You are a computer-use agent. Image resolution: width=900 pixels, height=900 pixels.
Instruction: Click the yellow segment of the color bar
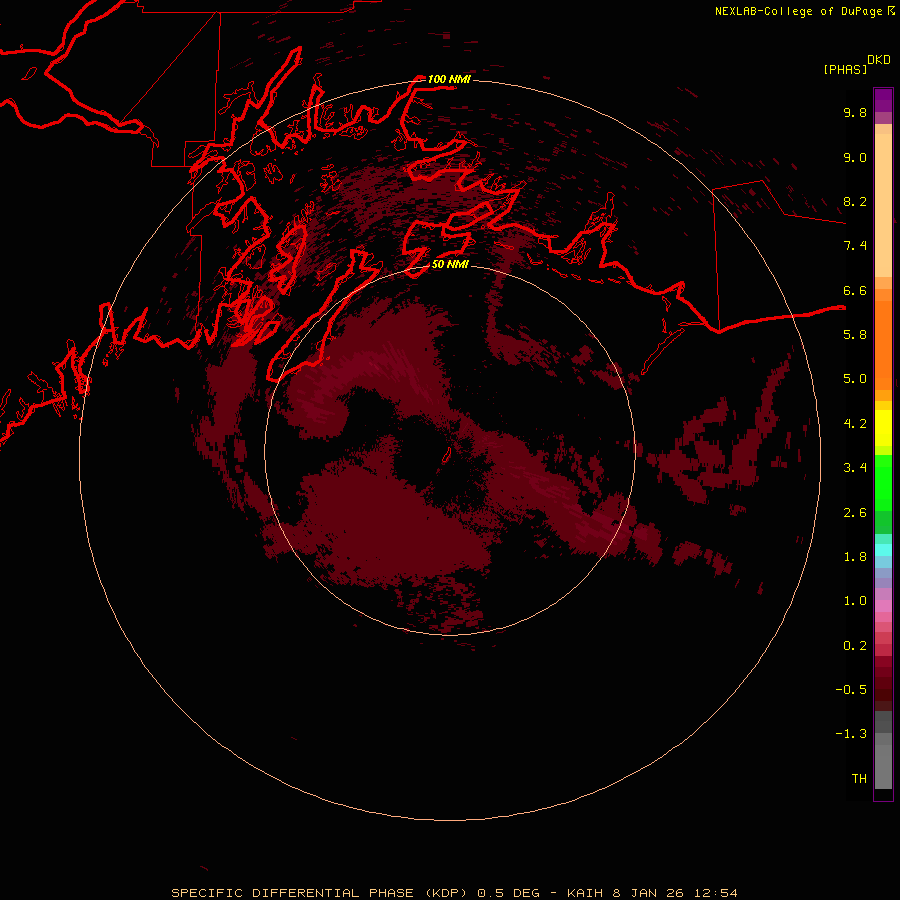(883, 428)
